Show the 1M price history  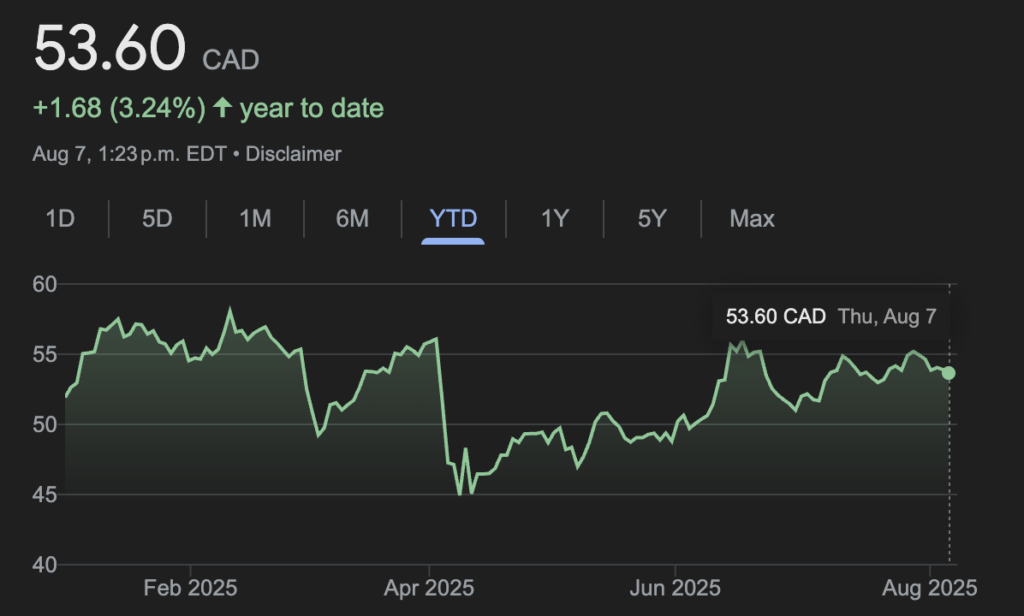click(255, 218)
